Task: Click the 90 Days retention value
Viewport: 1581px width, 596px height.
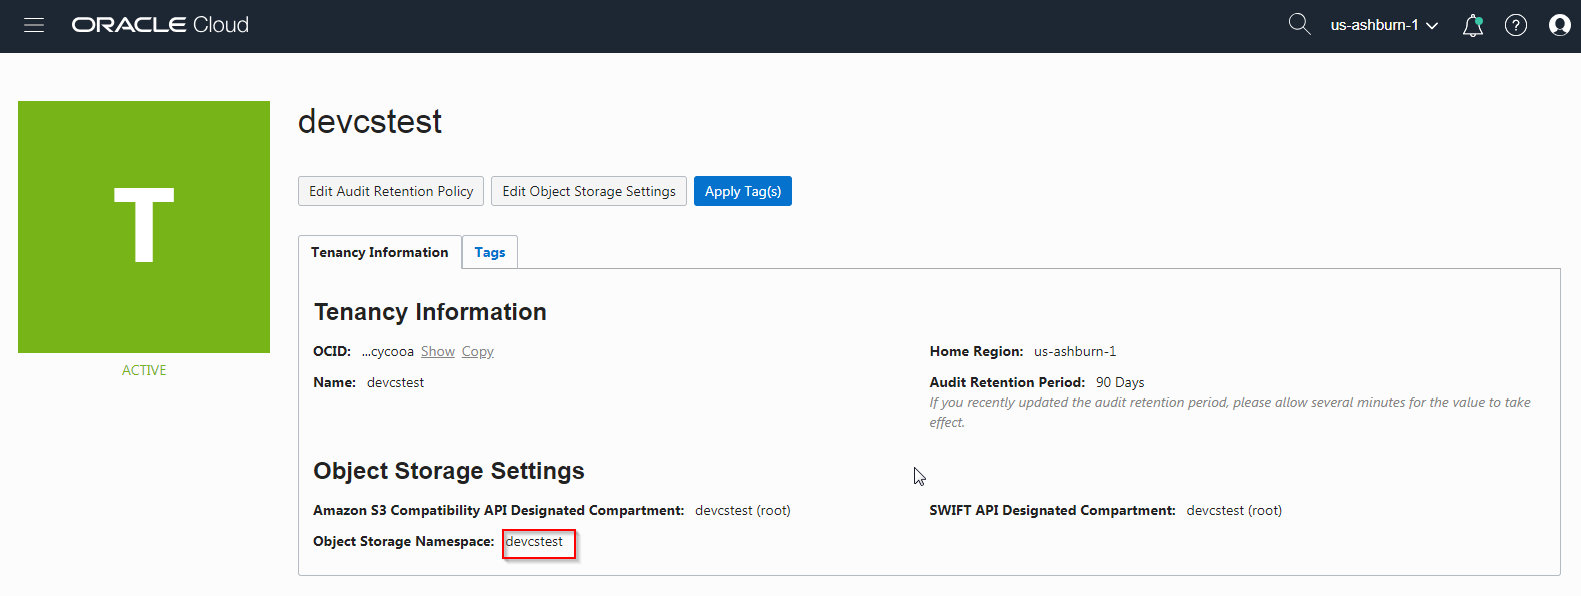Action: click(1120, 383)
